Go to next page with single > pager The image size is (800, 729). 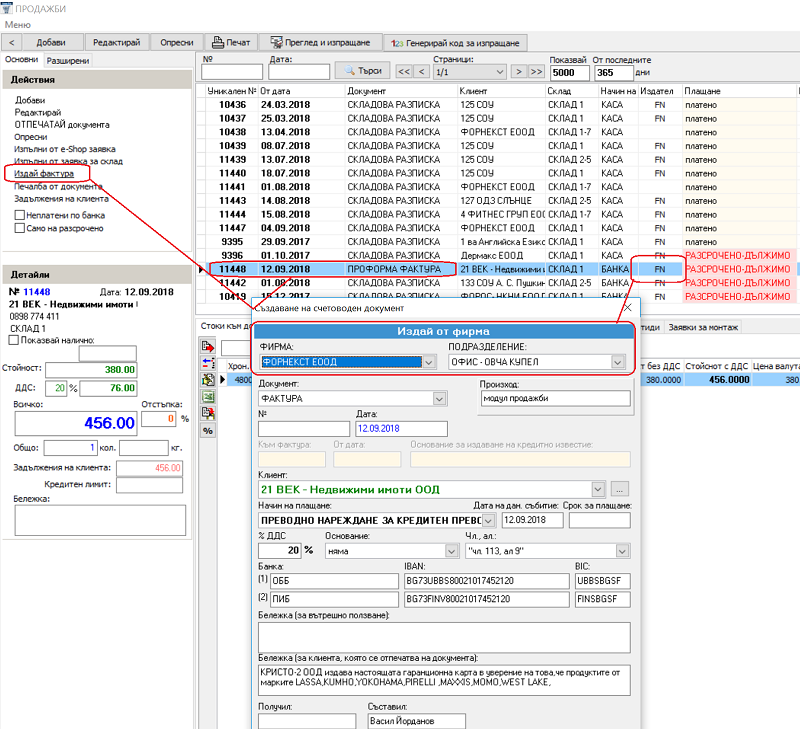click(518, 71)
